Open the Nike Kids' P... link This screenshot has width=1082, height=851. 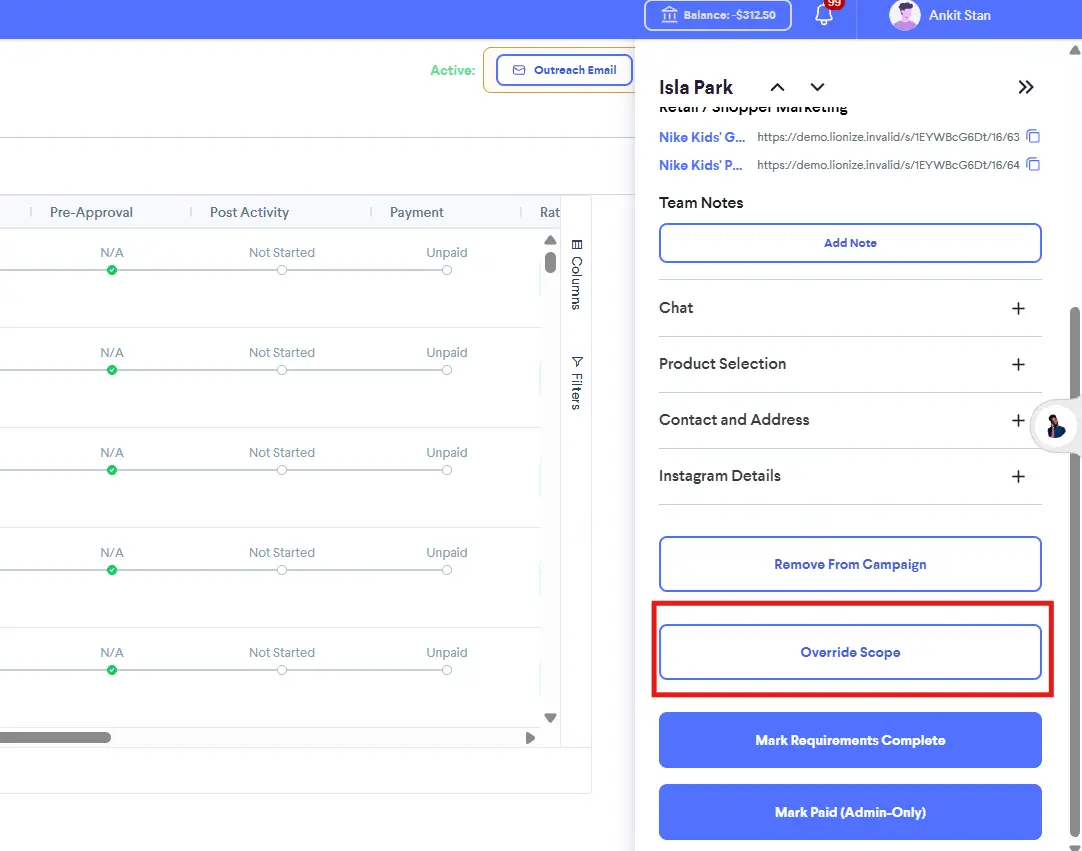click(700, 165)
